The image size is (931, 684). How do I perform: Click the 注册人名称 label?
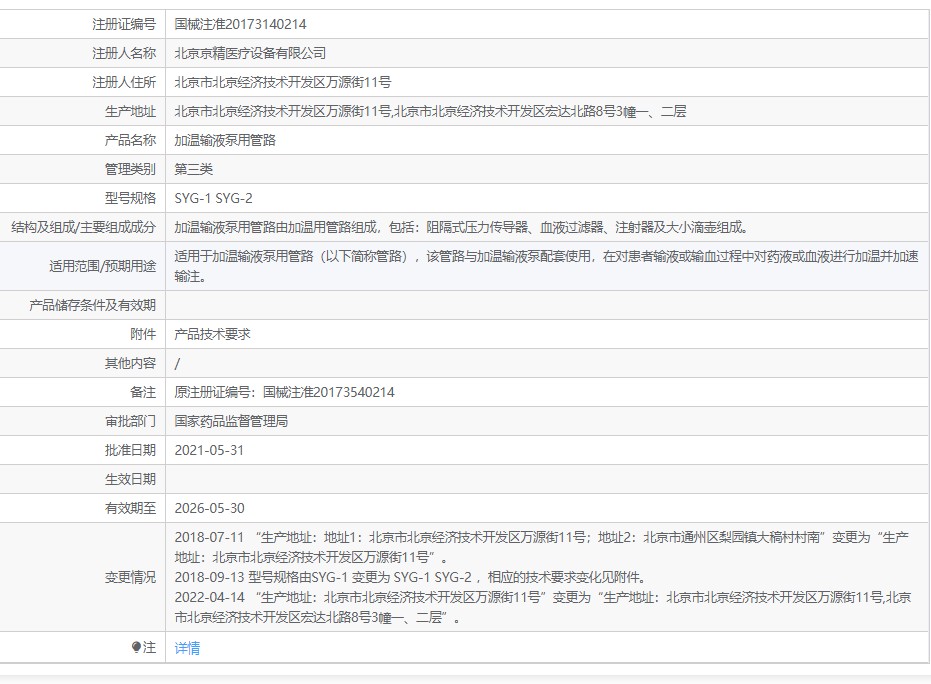tap(124, 53)
